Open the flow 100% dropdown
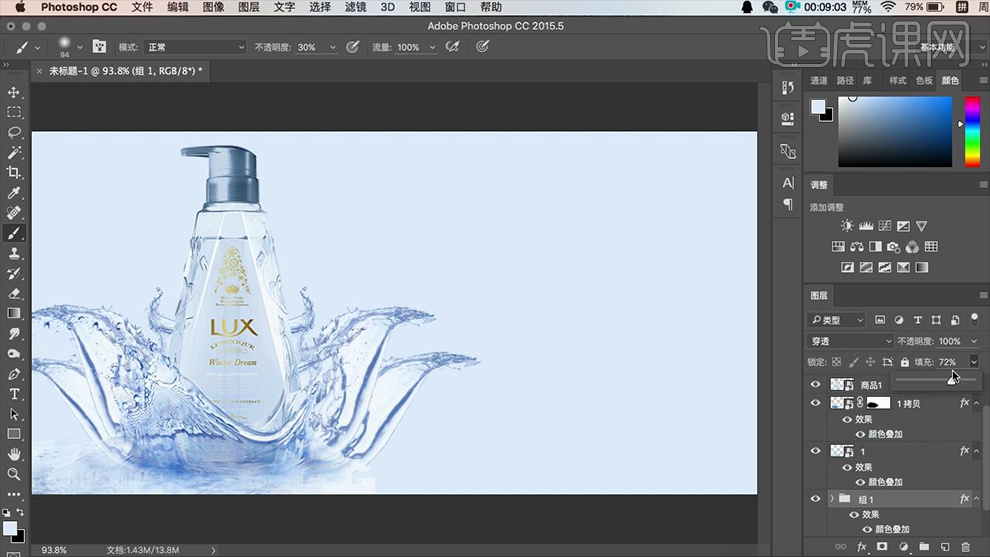 (432, 47)
